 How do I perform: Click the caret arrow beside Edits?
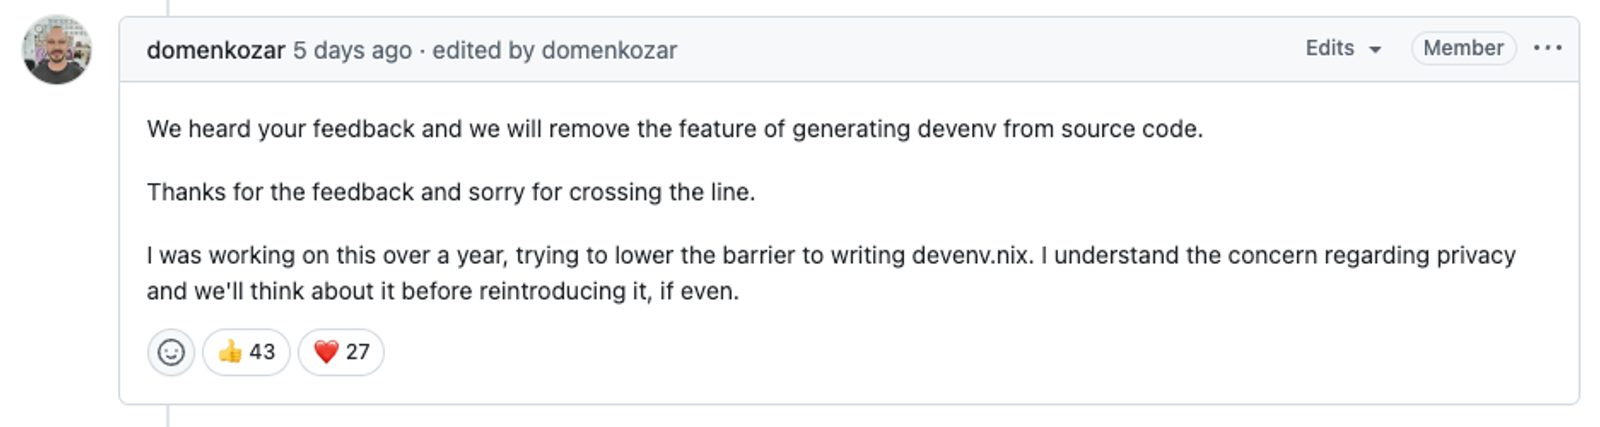[1375, 50]
